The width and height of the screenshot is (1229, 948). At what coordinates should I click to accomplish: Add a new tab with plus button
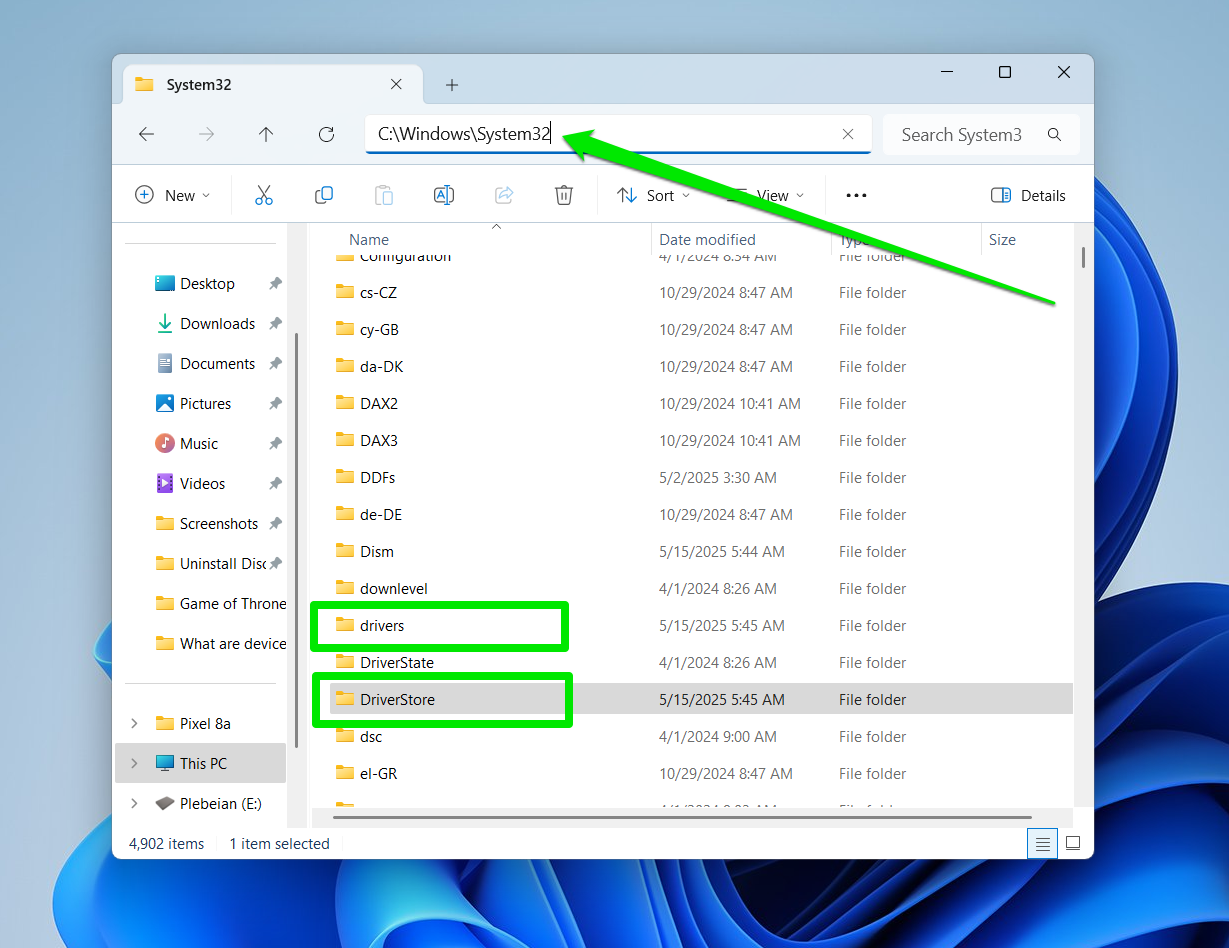452,85
